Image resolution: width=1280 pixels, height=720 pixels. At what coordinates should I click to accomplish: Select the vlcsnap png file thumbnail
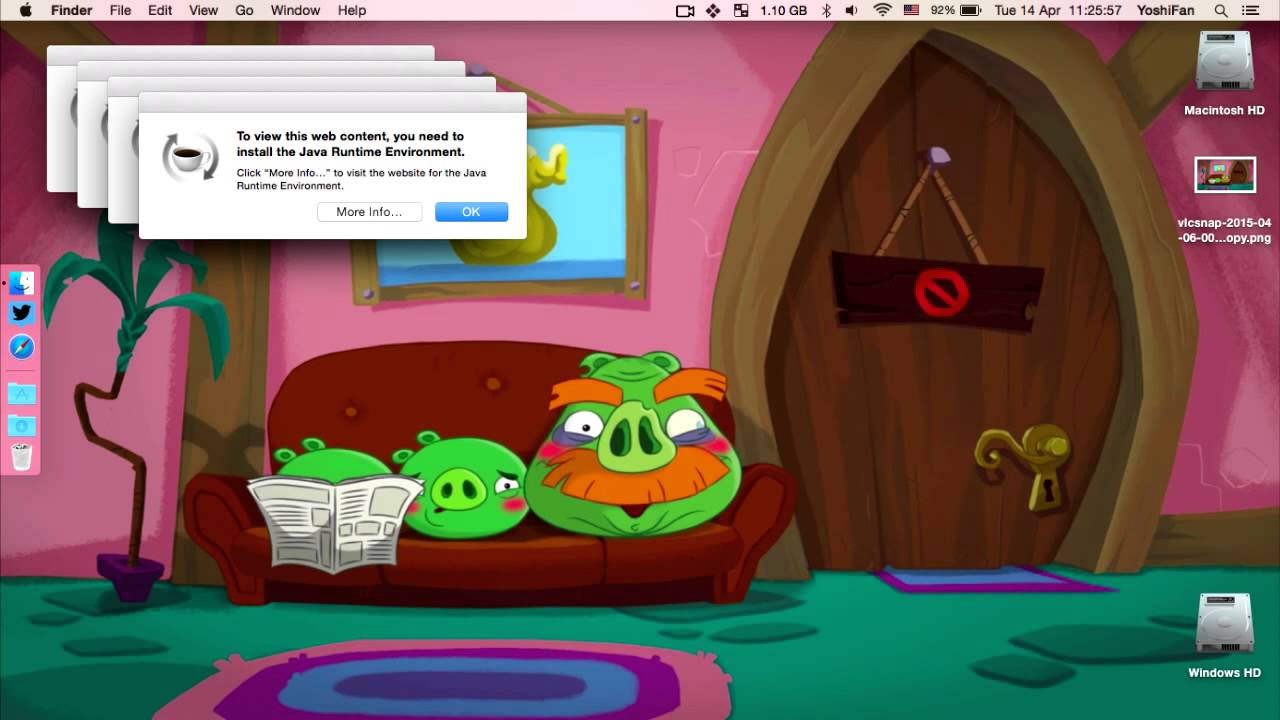coord(1225,175)
